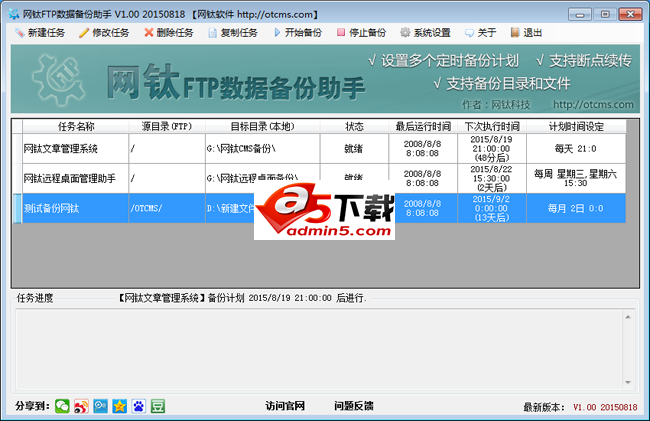The height and width of the screenshot is (421, 650).
Task: Click the 状态 column header
Action: (354, 126)
